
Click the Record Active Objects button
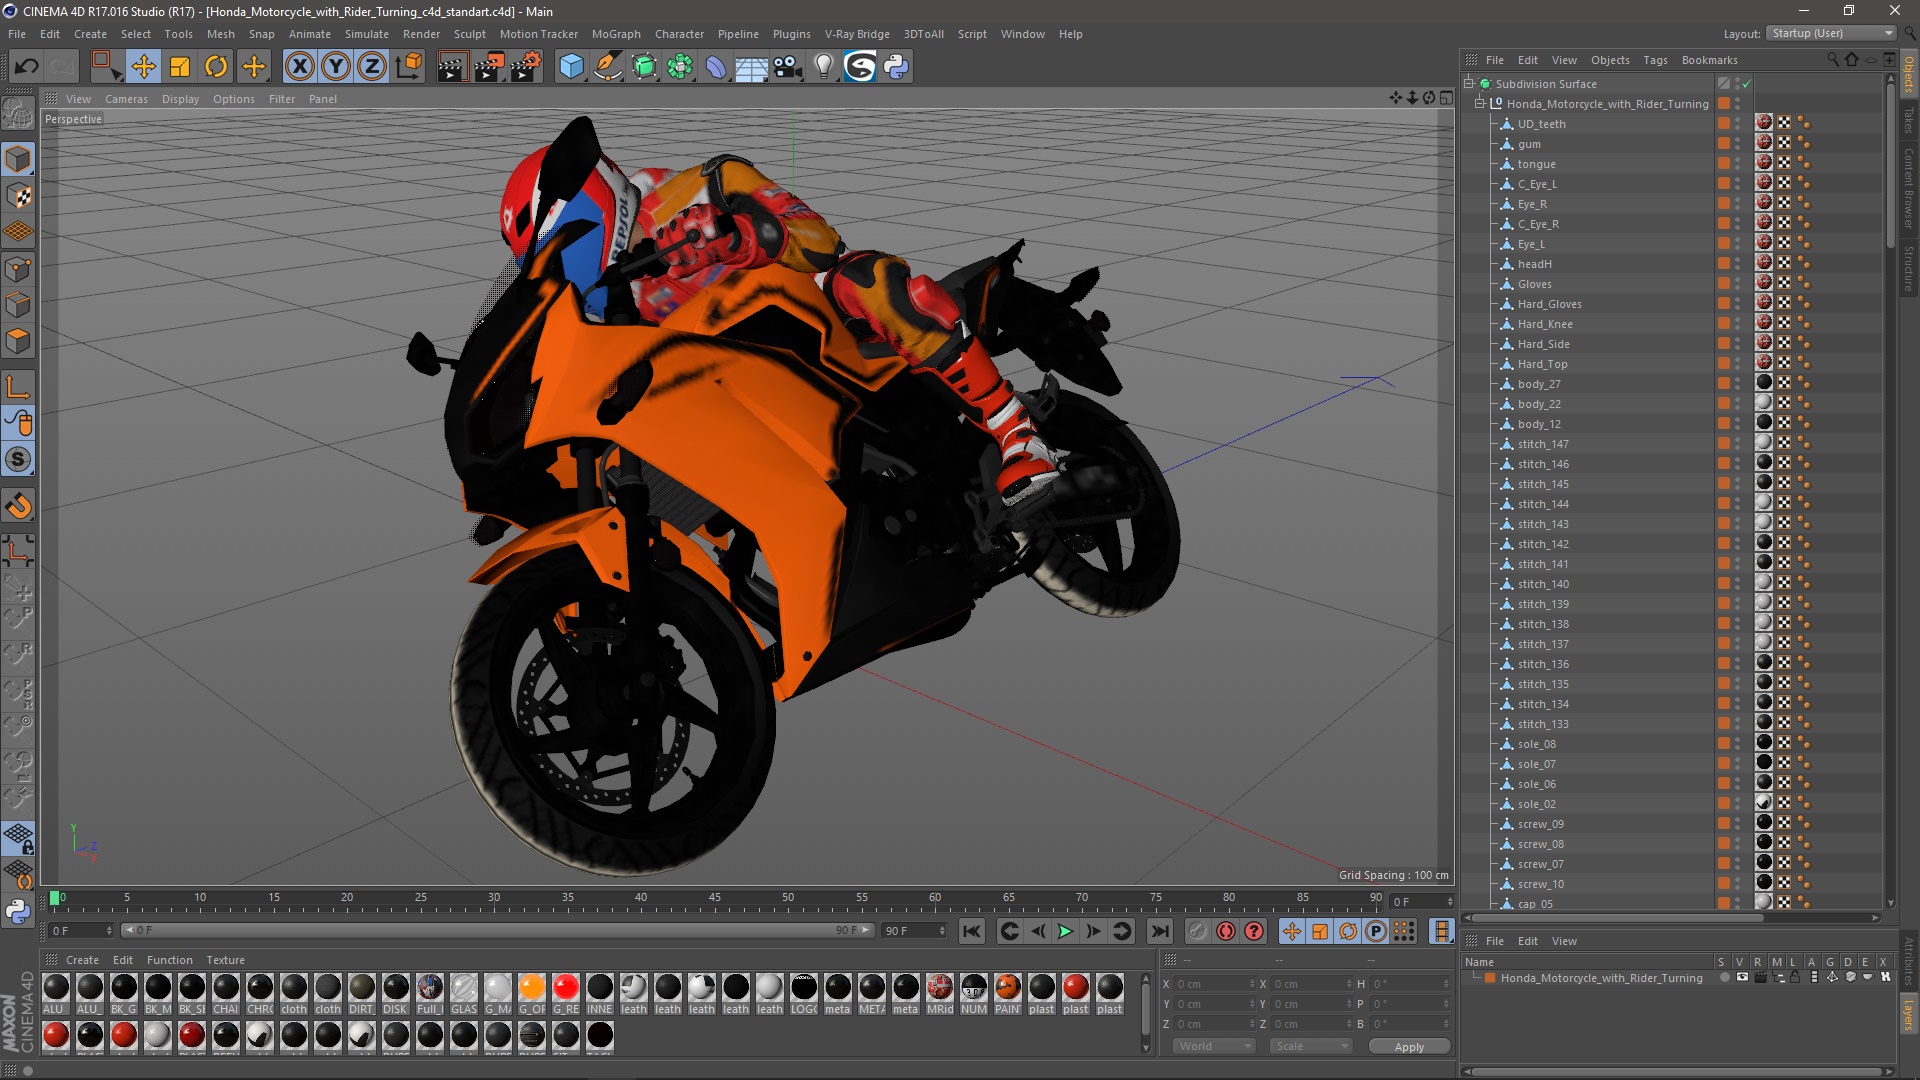pos(1198,932)
